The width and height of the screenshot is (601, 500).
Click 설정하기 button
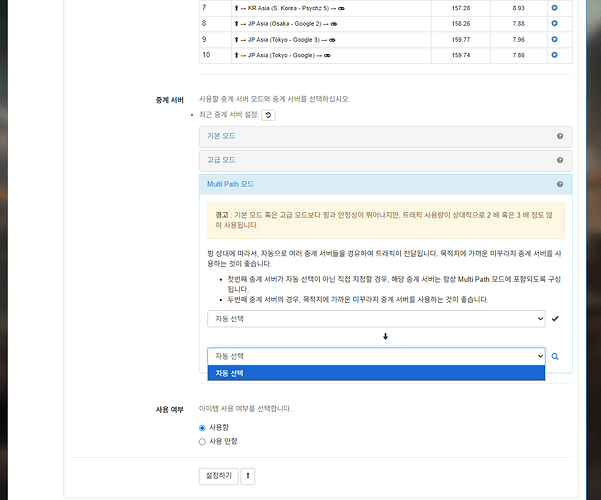click(218, 476)
